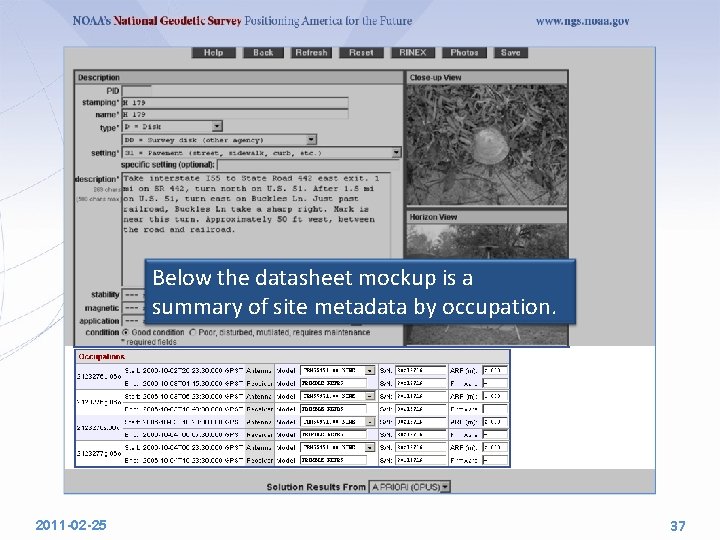Open the Solution Results From dropdown
Image resolution: width=720 pixels, height=540 pixels.
coord(410,487)
